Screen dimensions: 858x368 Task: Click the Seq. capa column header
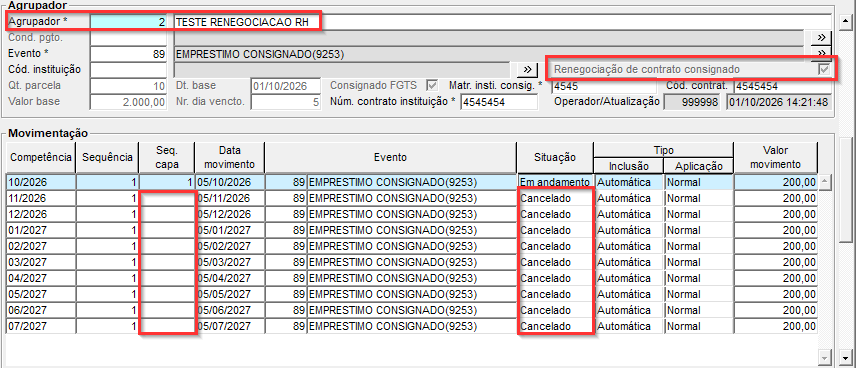click(167, 157)
